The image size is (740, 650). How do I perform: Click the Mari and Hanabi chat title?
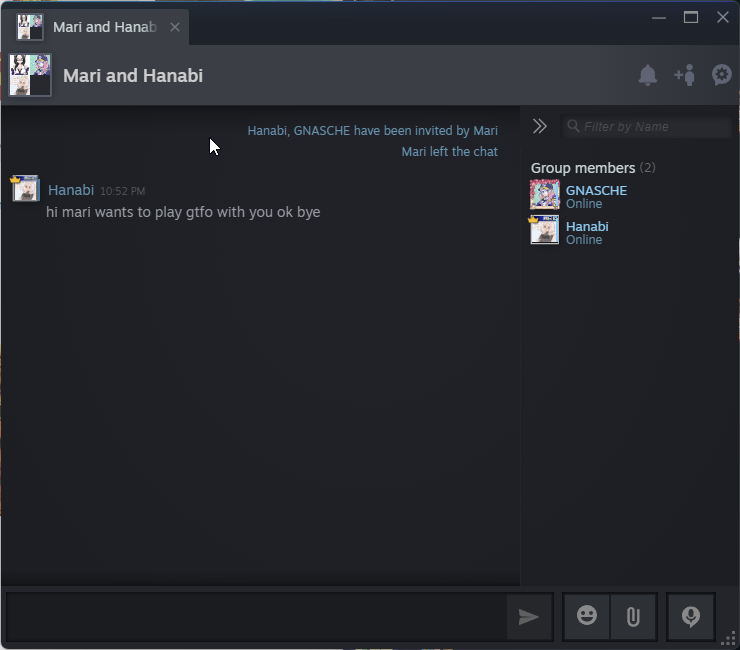pos(133,76)
